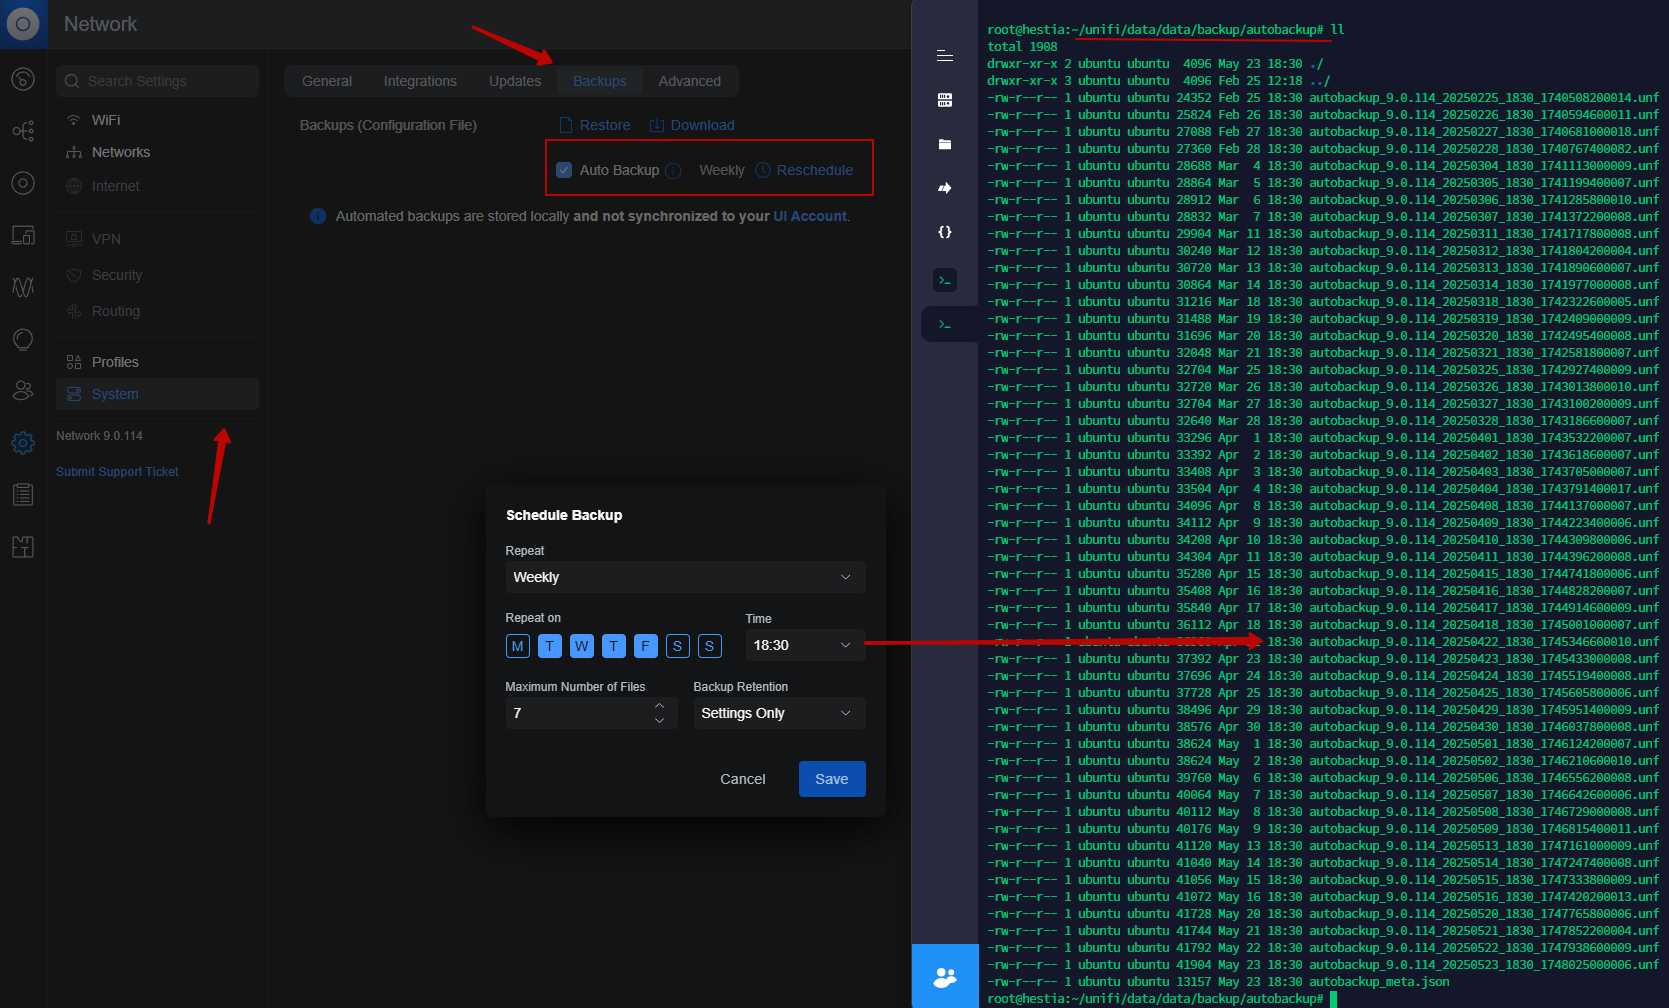
Task: Open the Dashboard icon in UniFi sidebar
Action: 23,79
